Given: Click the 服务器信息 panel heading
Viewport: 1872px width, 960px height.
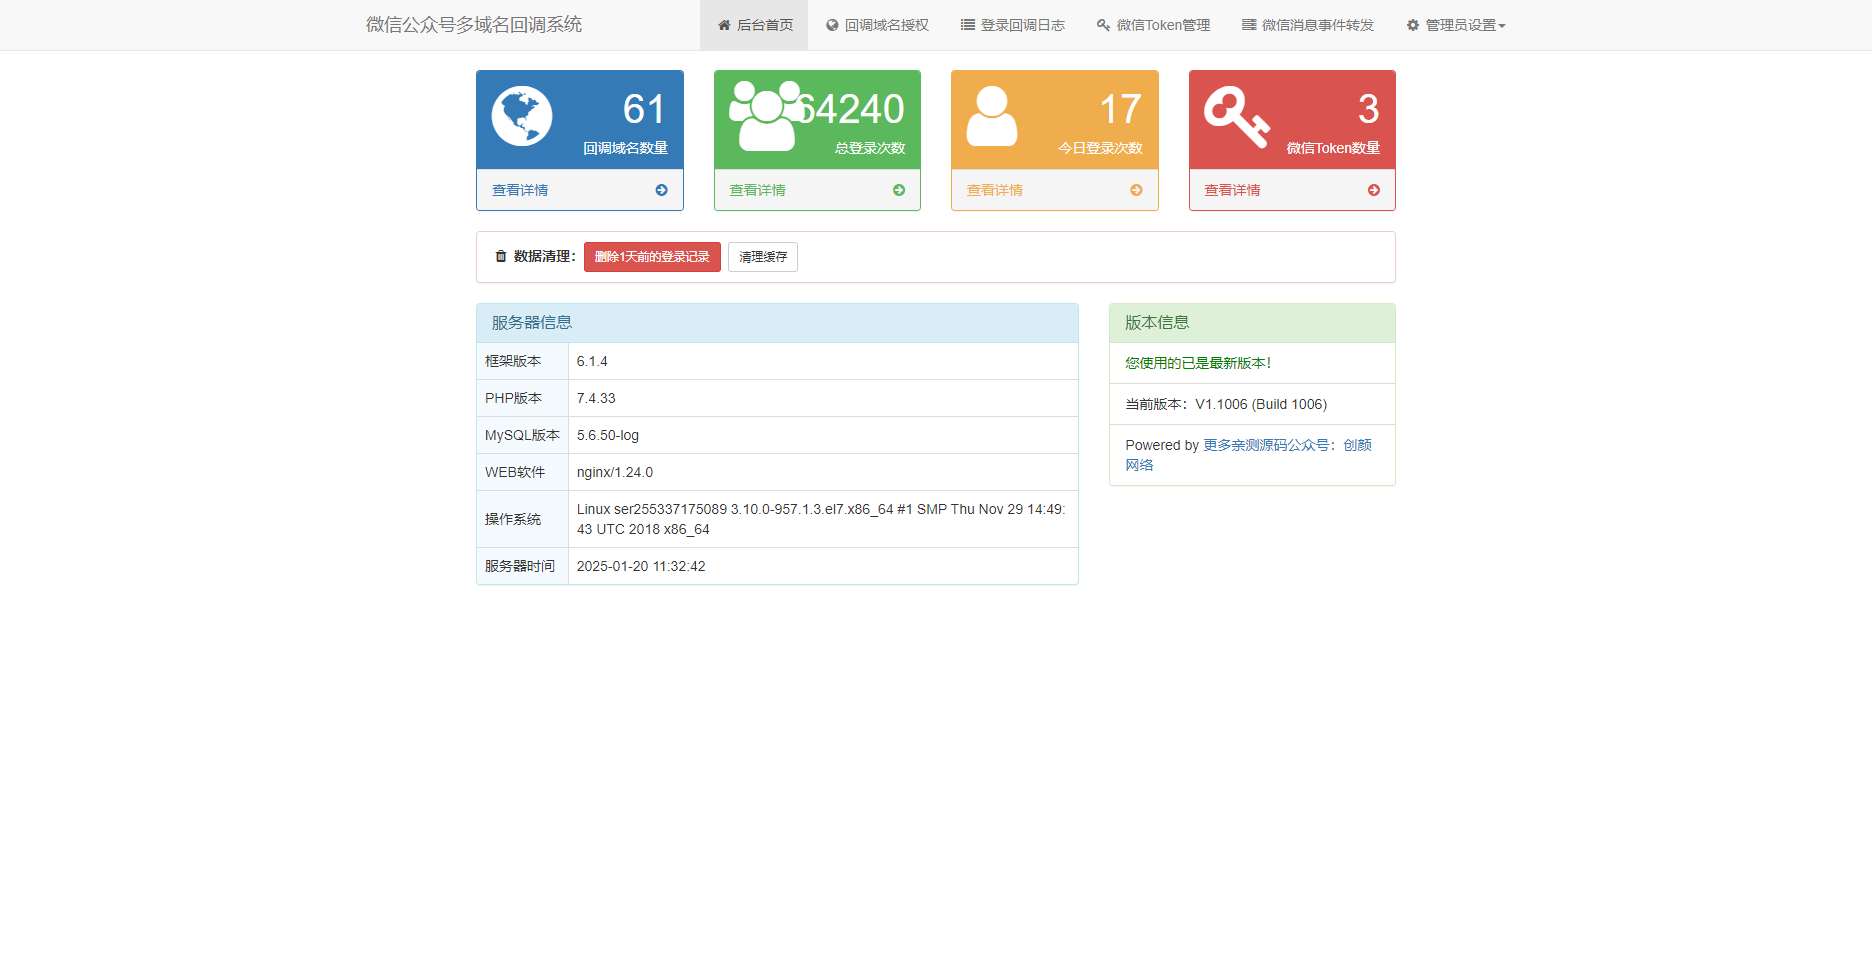Looking at the screenshot, I should [777, 323].
